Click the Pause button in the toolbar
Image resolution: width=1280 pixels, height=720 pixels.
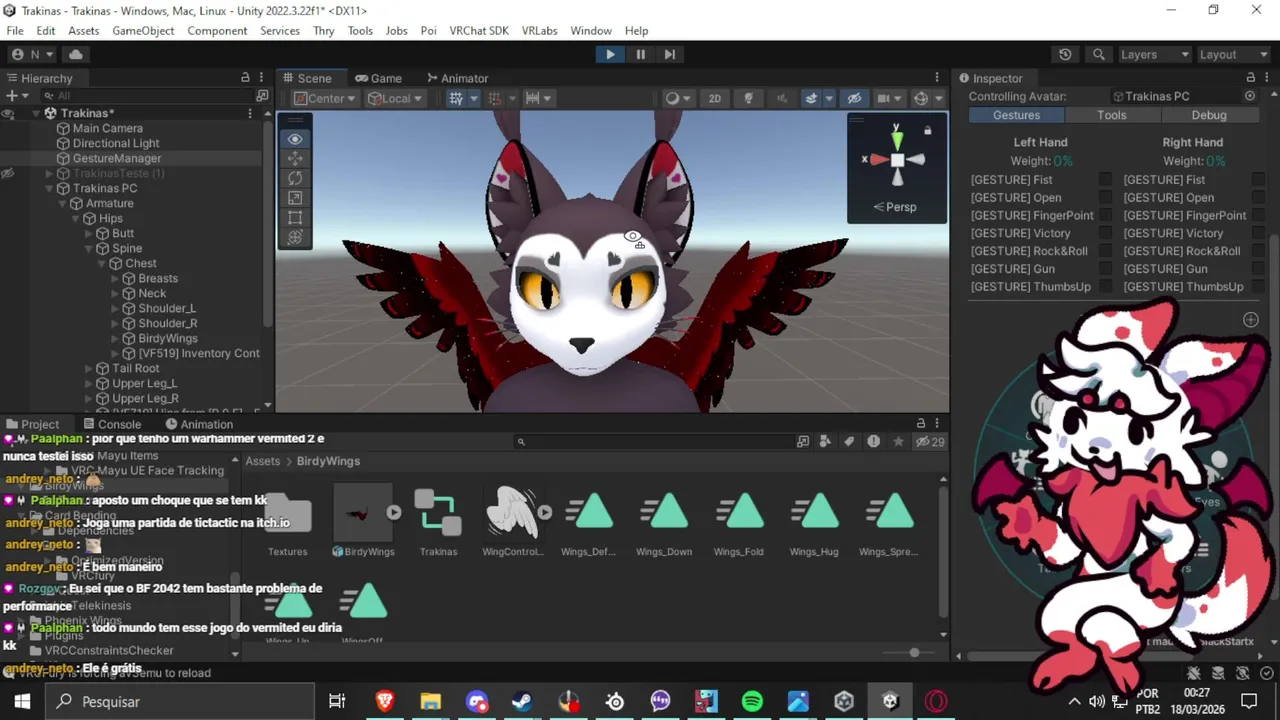point(640,54)
